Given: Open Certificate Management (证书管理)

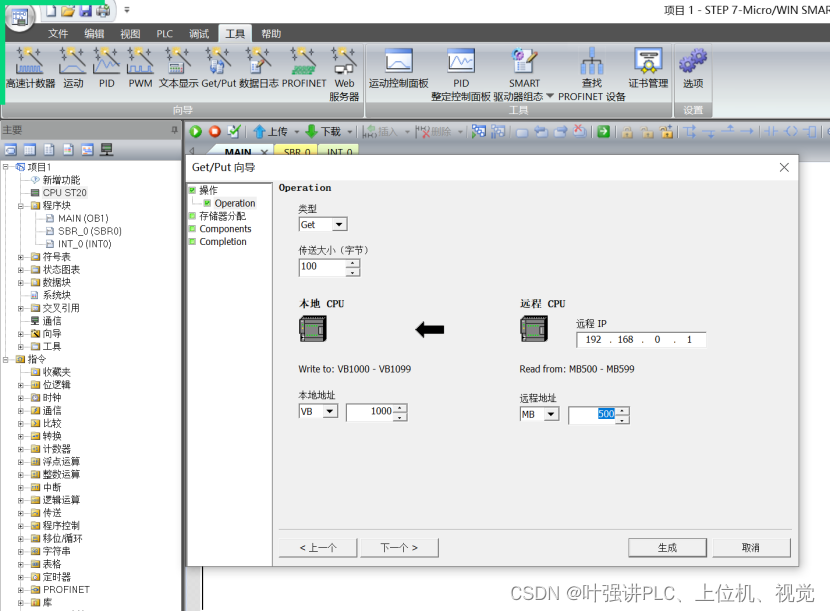Looking at the screenshot, I should point(648,67).
